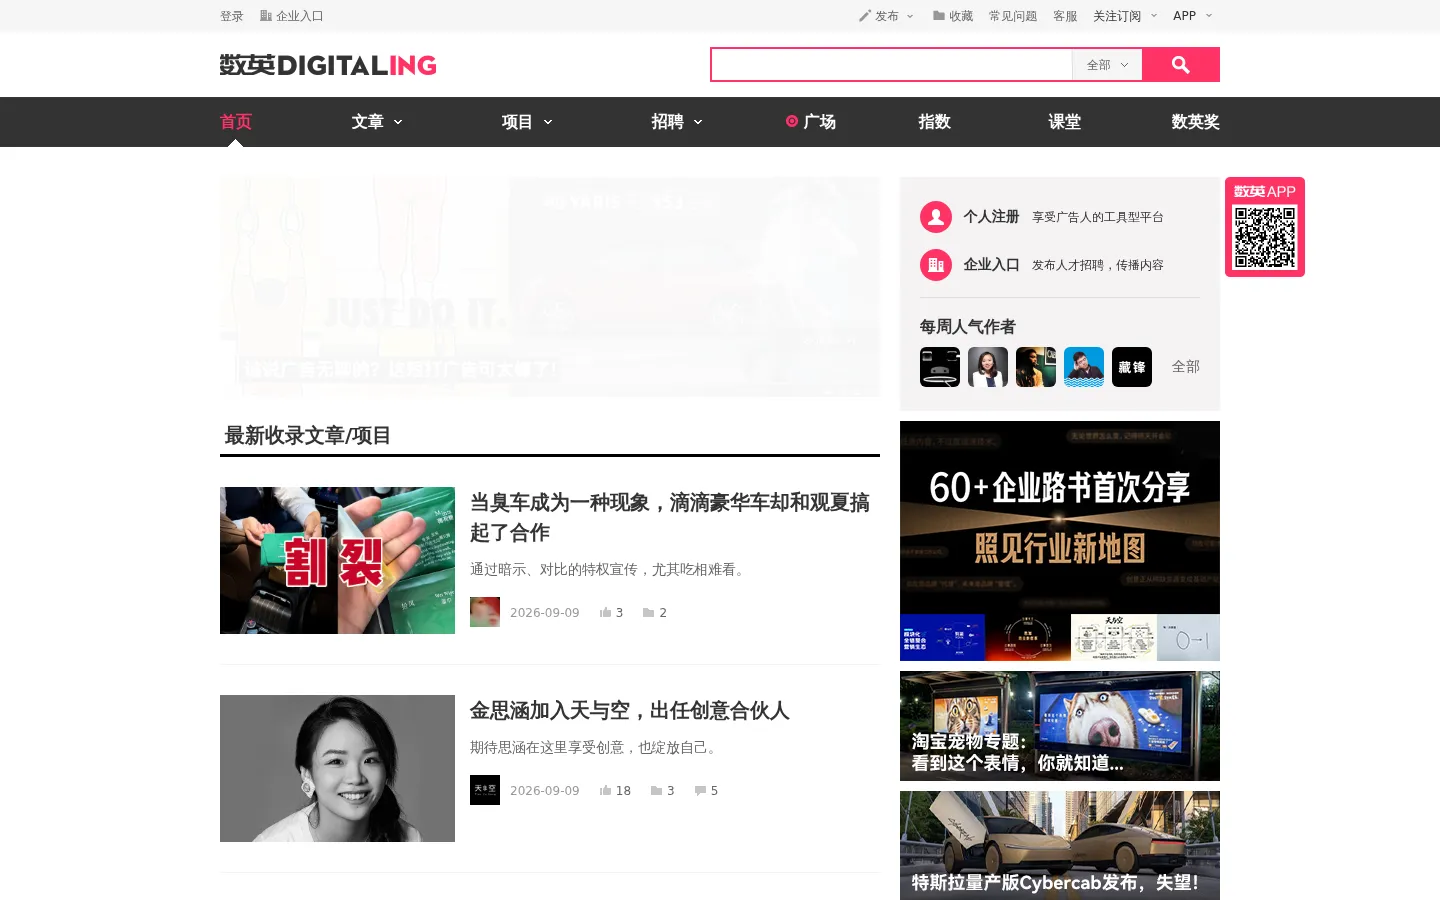This screenshot has height=900, width=1440.
Task: Open the 指数 navigation item
Action: click(x=934, y=122)
